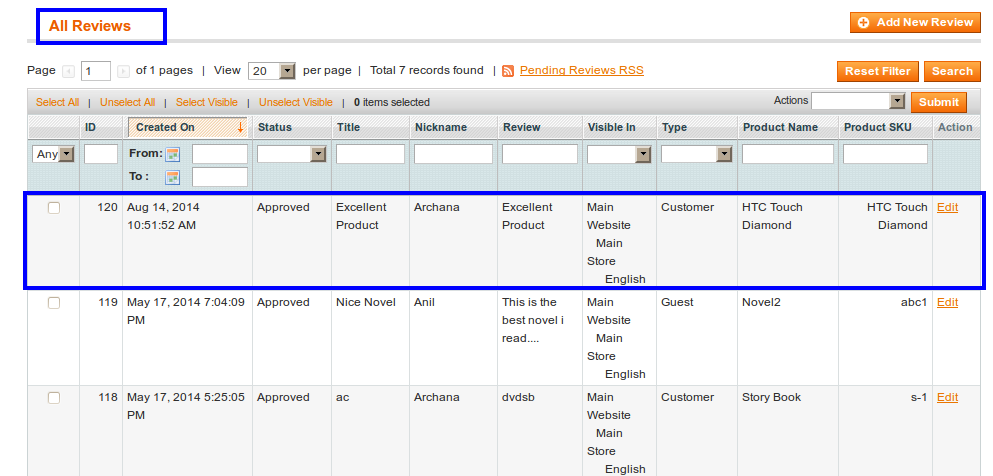Sort by the Product Name column header
The height and width of the screenshot is (476, 993).
click(779, 127)
